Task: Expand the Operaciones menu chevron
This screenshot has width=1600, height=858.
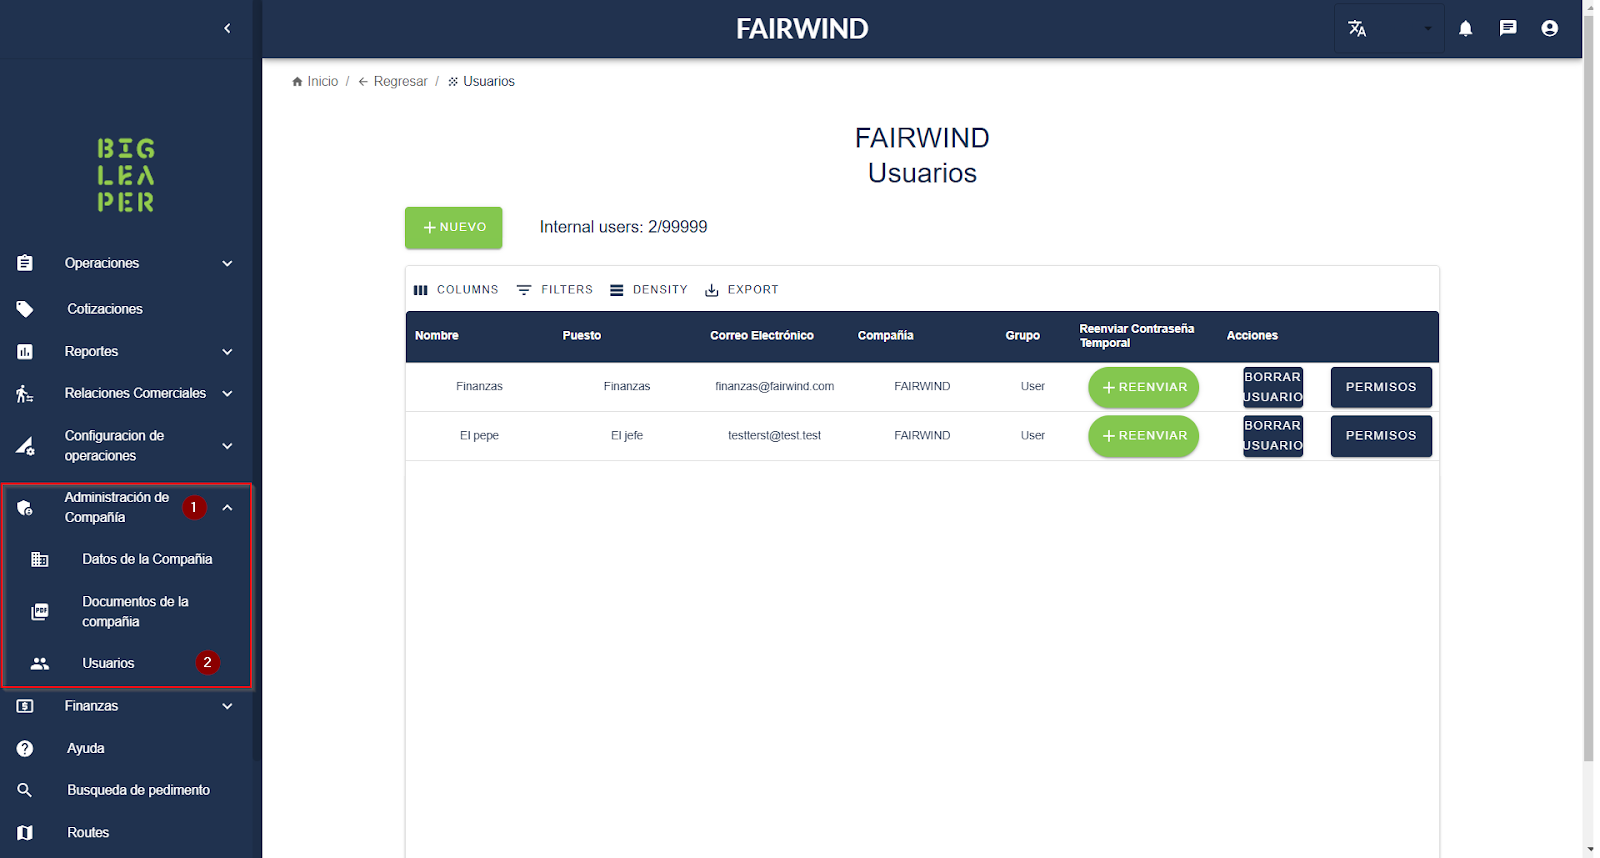Action: (227, 263)
